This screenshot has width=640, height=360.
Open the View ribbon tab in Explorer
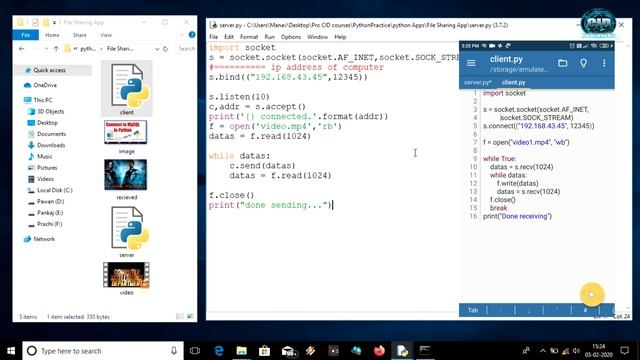pyautogui.click(x=106, y=35)
